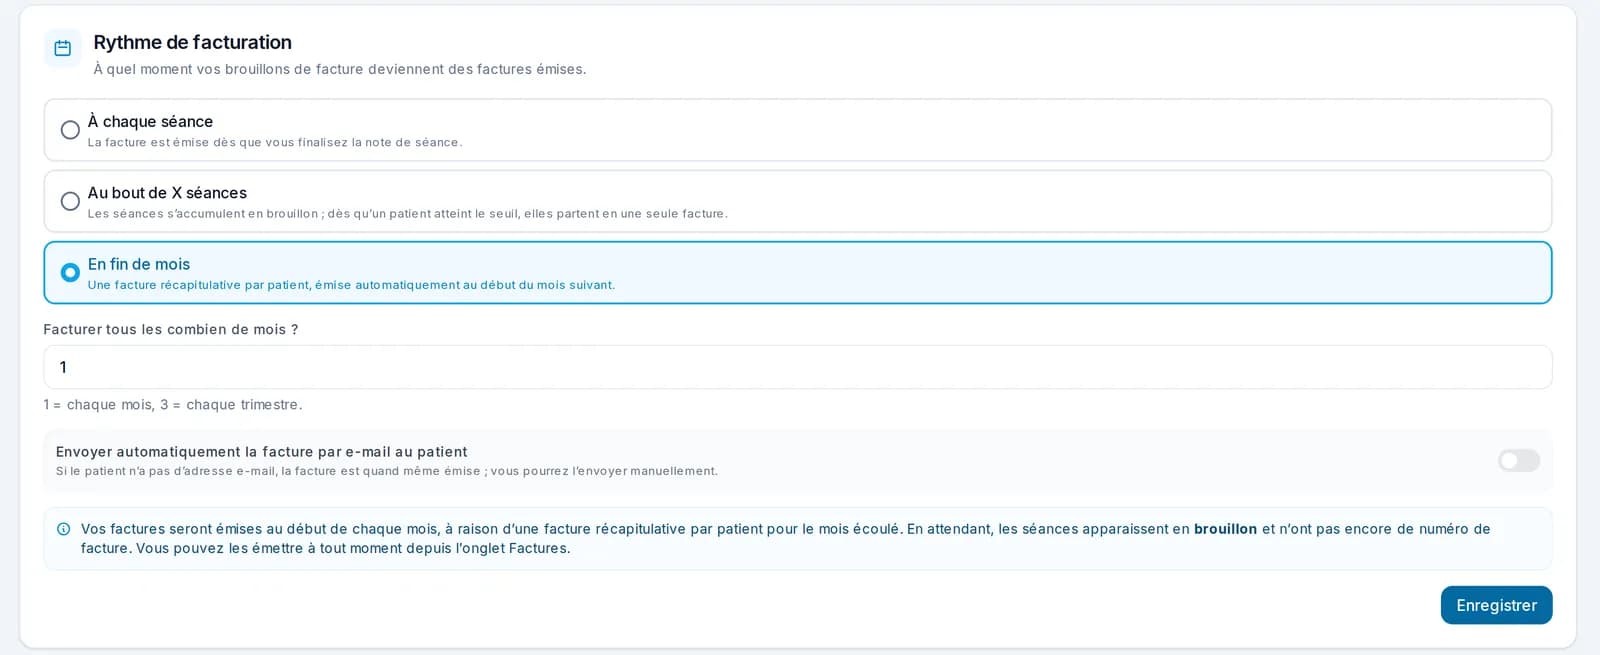Click the bold word 'brouillon' in the notice
1600x655 pixels.
(1225, 529)
